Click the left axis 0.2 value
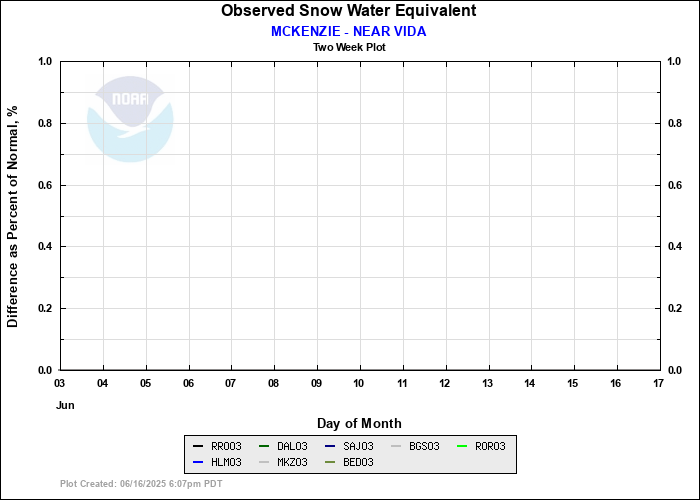The height and width of the screenshot is (500, 700). point(46,308)
